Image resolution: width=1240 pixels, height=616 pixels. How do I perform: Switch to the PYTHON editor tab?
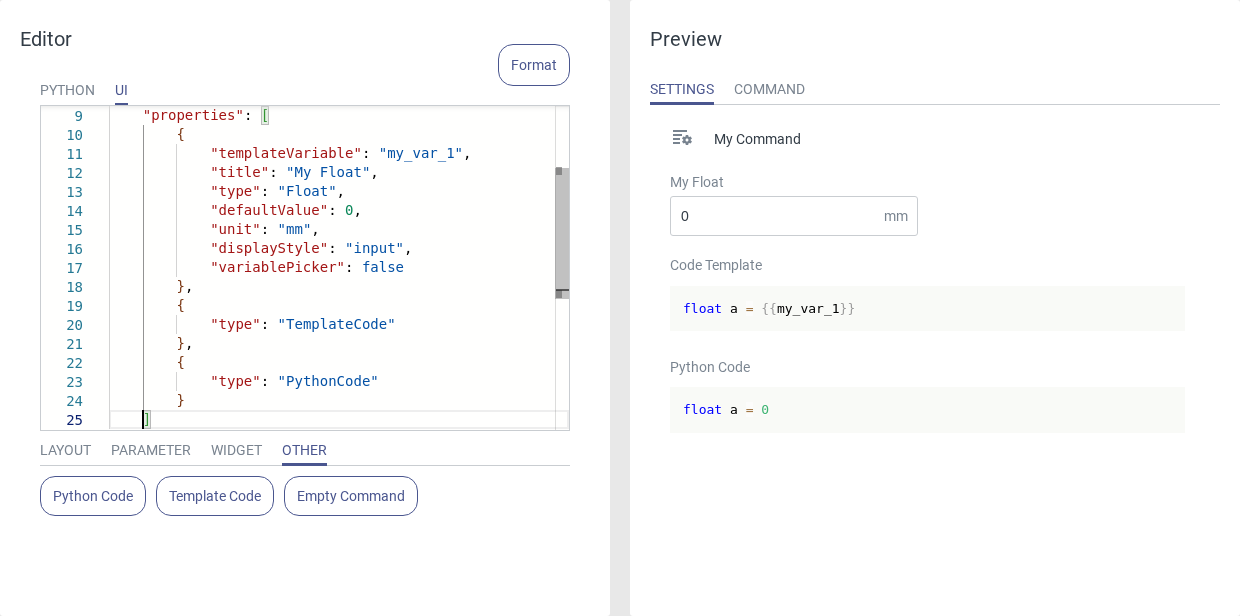coord(67,90)
